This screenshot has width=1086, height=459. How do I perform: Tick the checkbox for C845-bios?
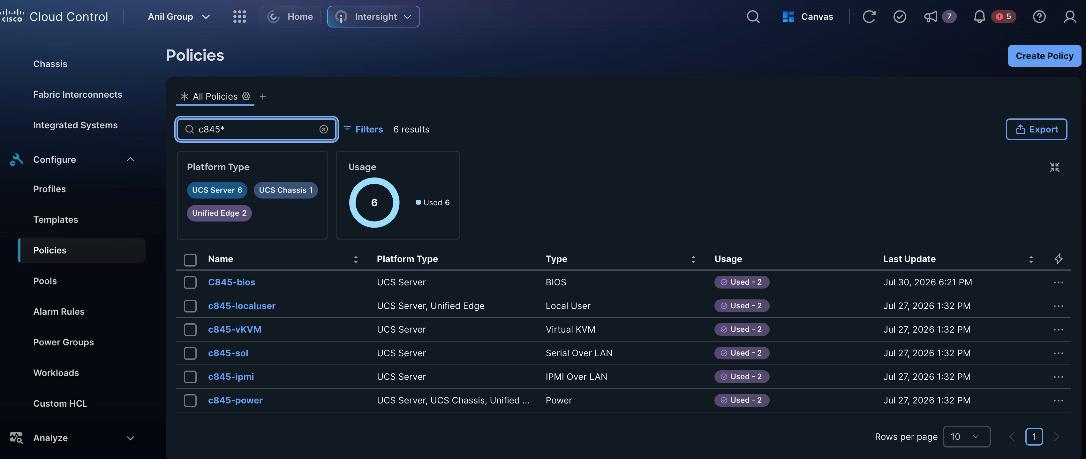(190, 282)
